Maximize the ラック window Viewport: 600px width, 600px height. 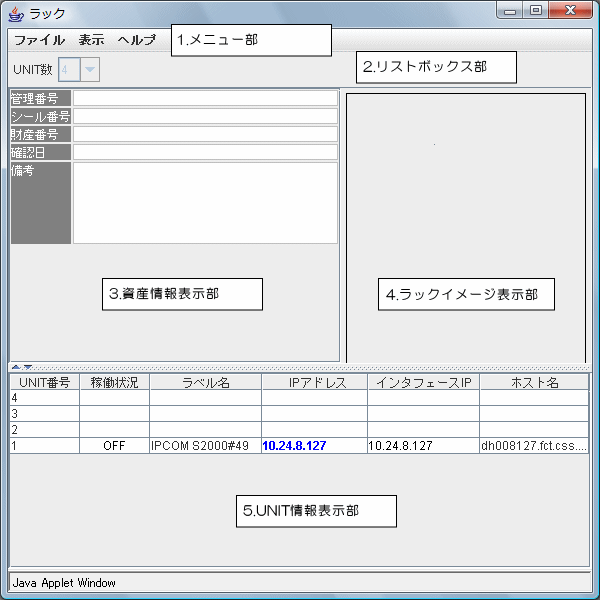tap(536, 11)
